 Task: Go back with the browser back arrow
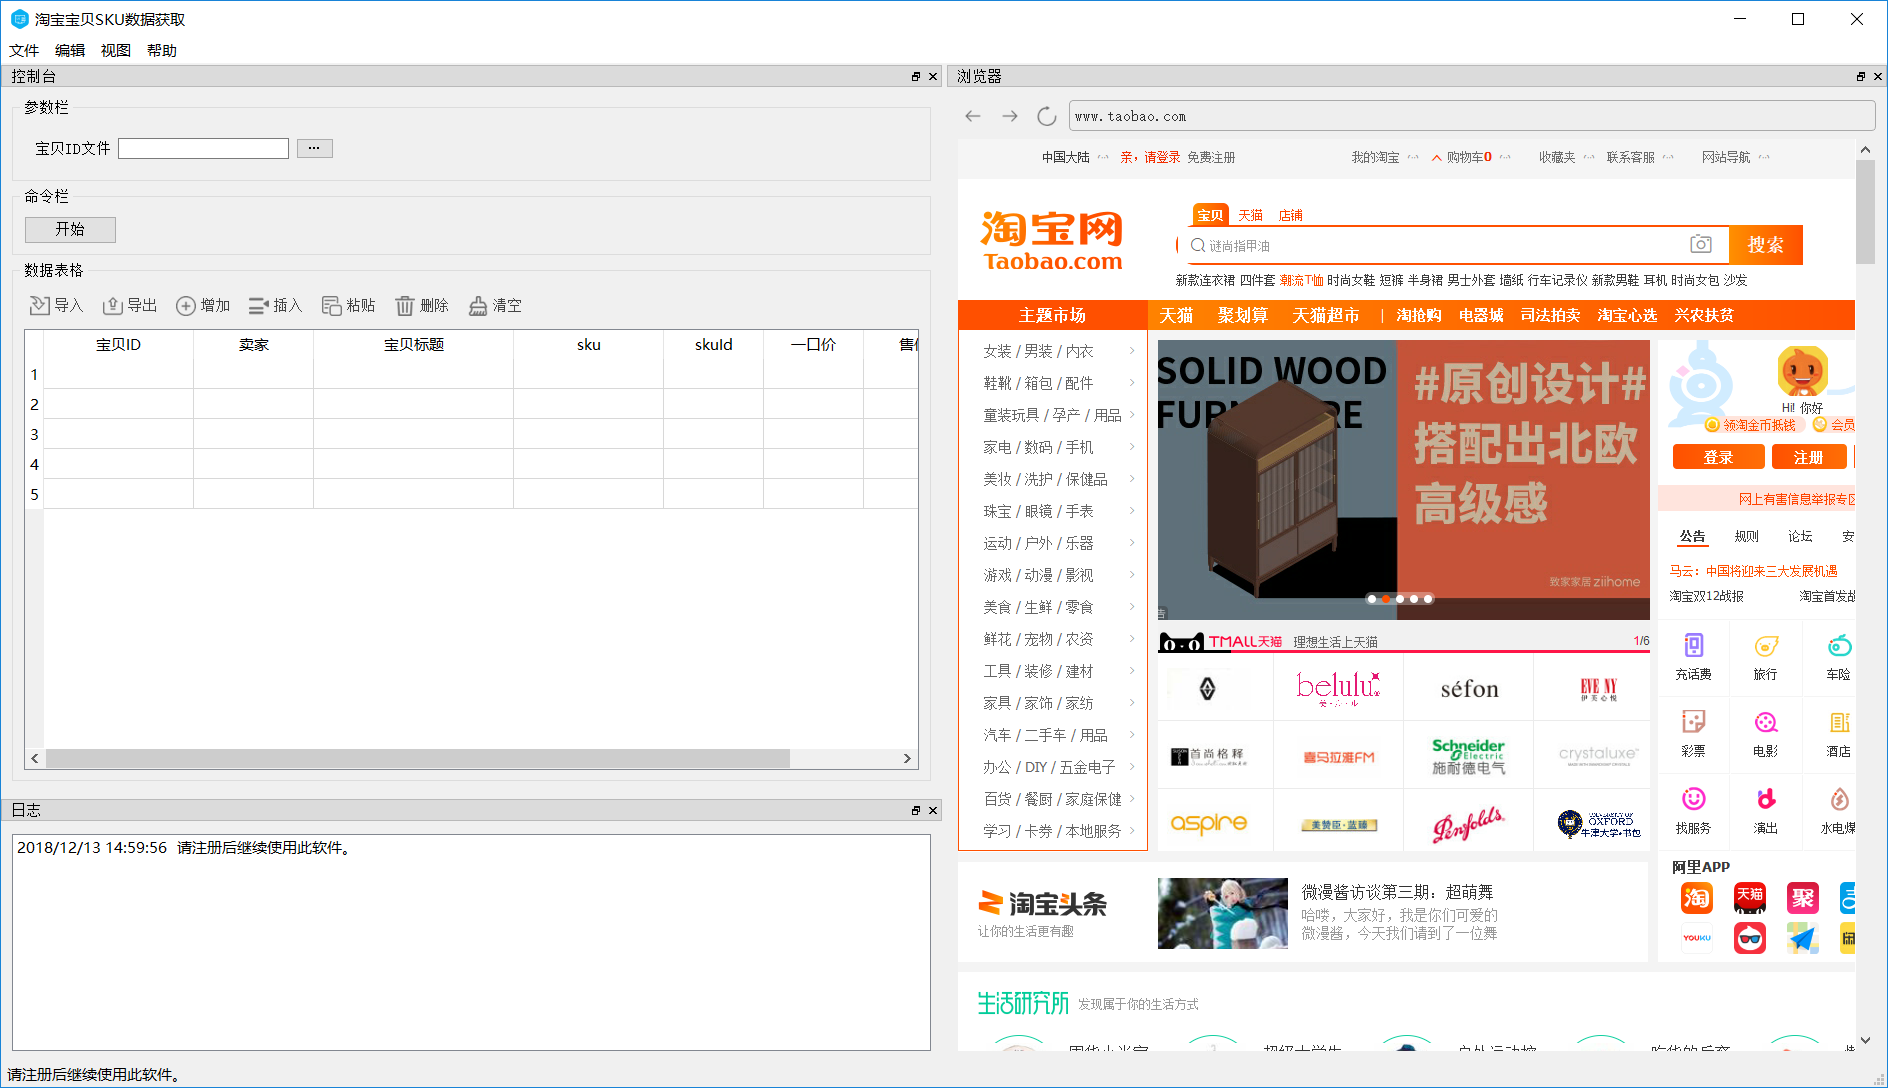click(x=973, y=116)
